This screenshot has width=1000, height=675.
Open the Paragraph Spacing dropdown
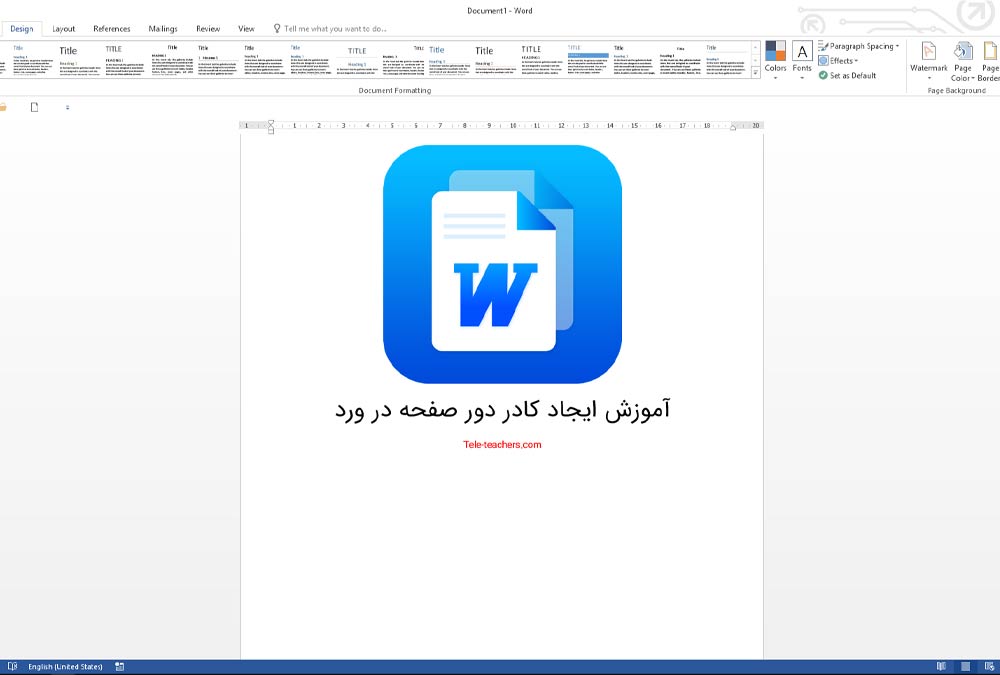point(859,46)
